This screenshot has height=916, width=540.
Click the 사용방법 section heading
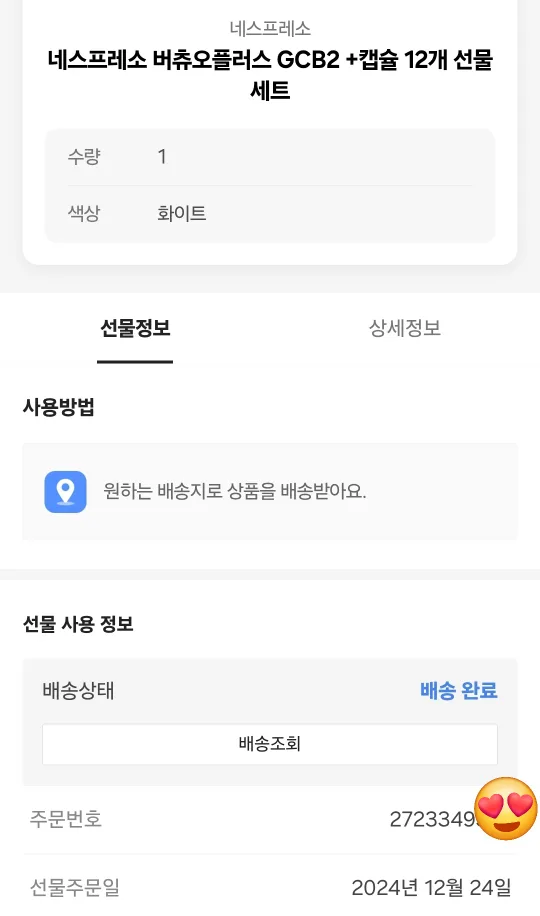click(x=58, y=407)
